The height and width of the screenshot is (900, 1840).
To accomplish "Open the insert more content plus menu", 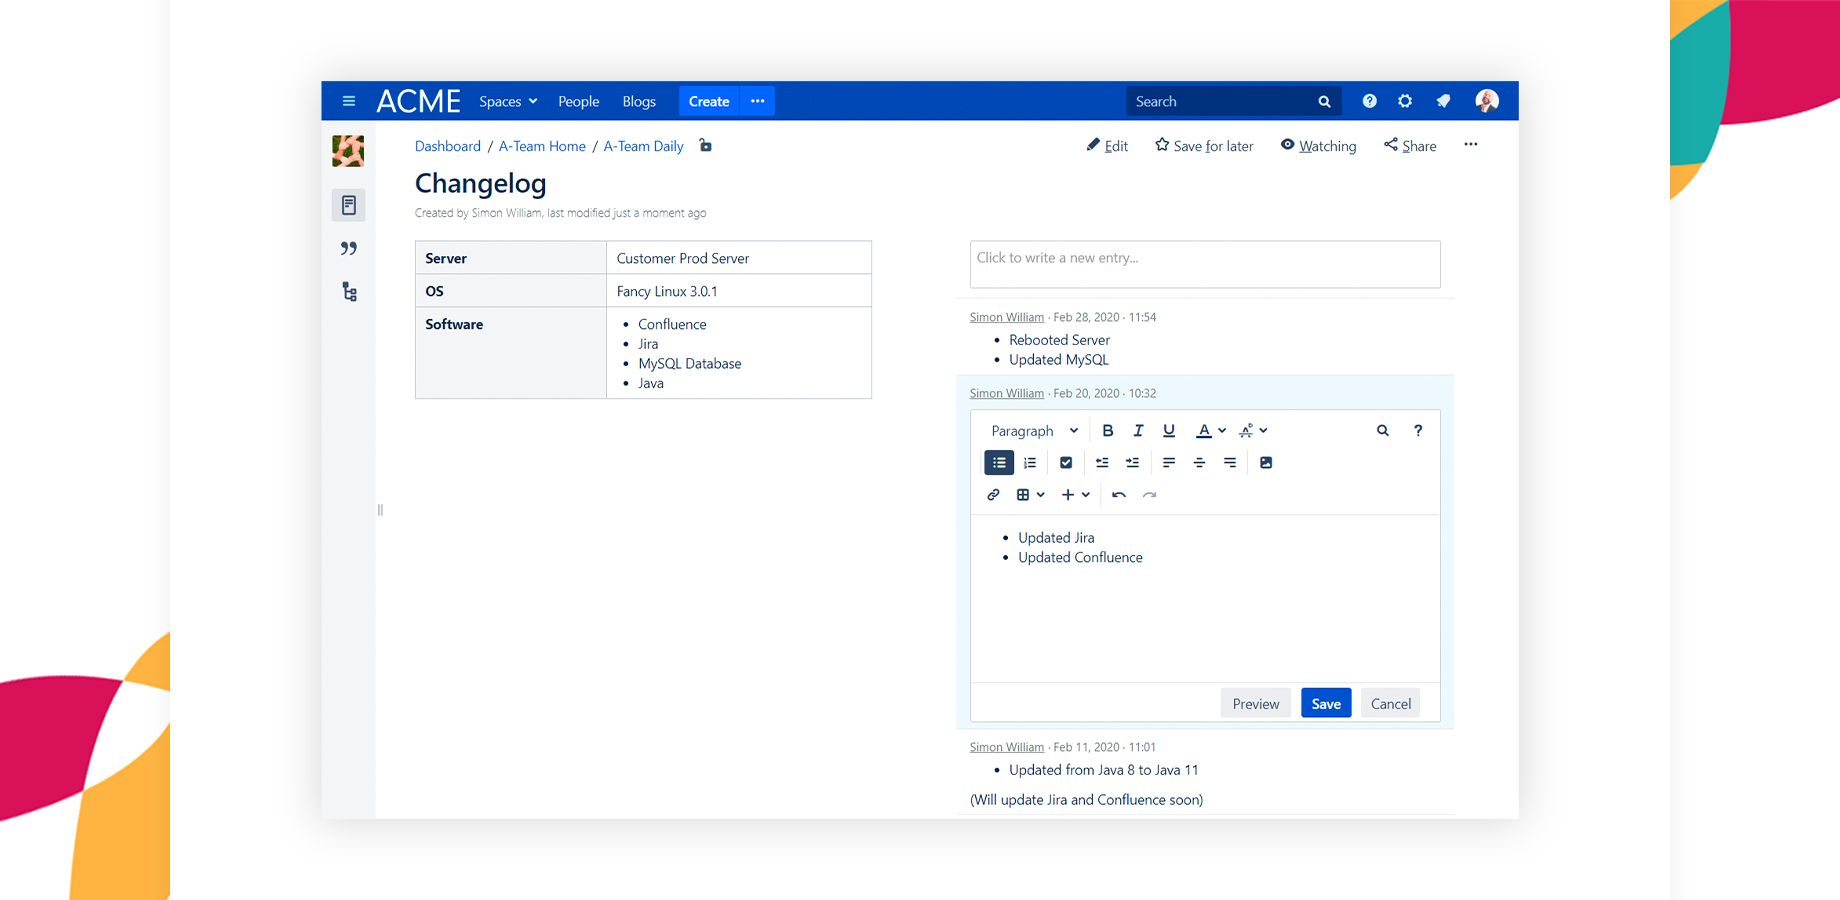I will tap(1076, 495).
